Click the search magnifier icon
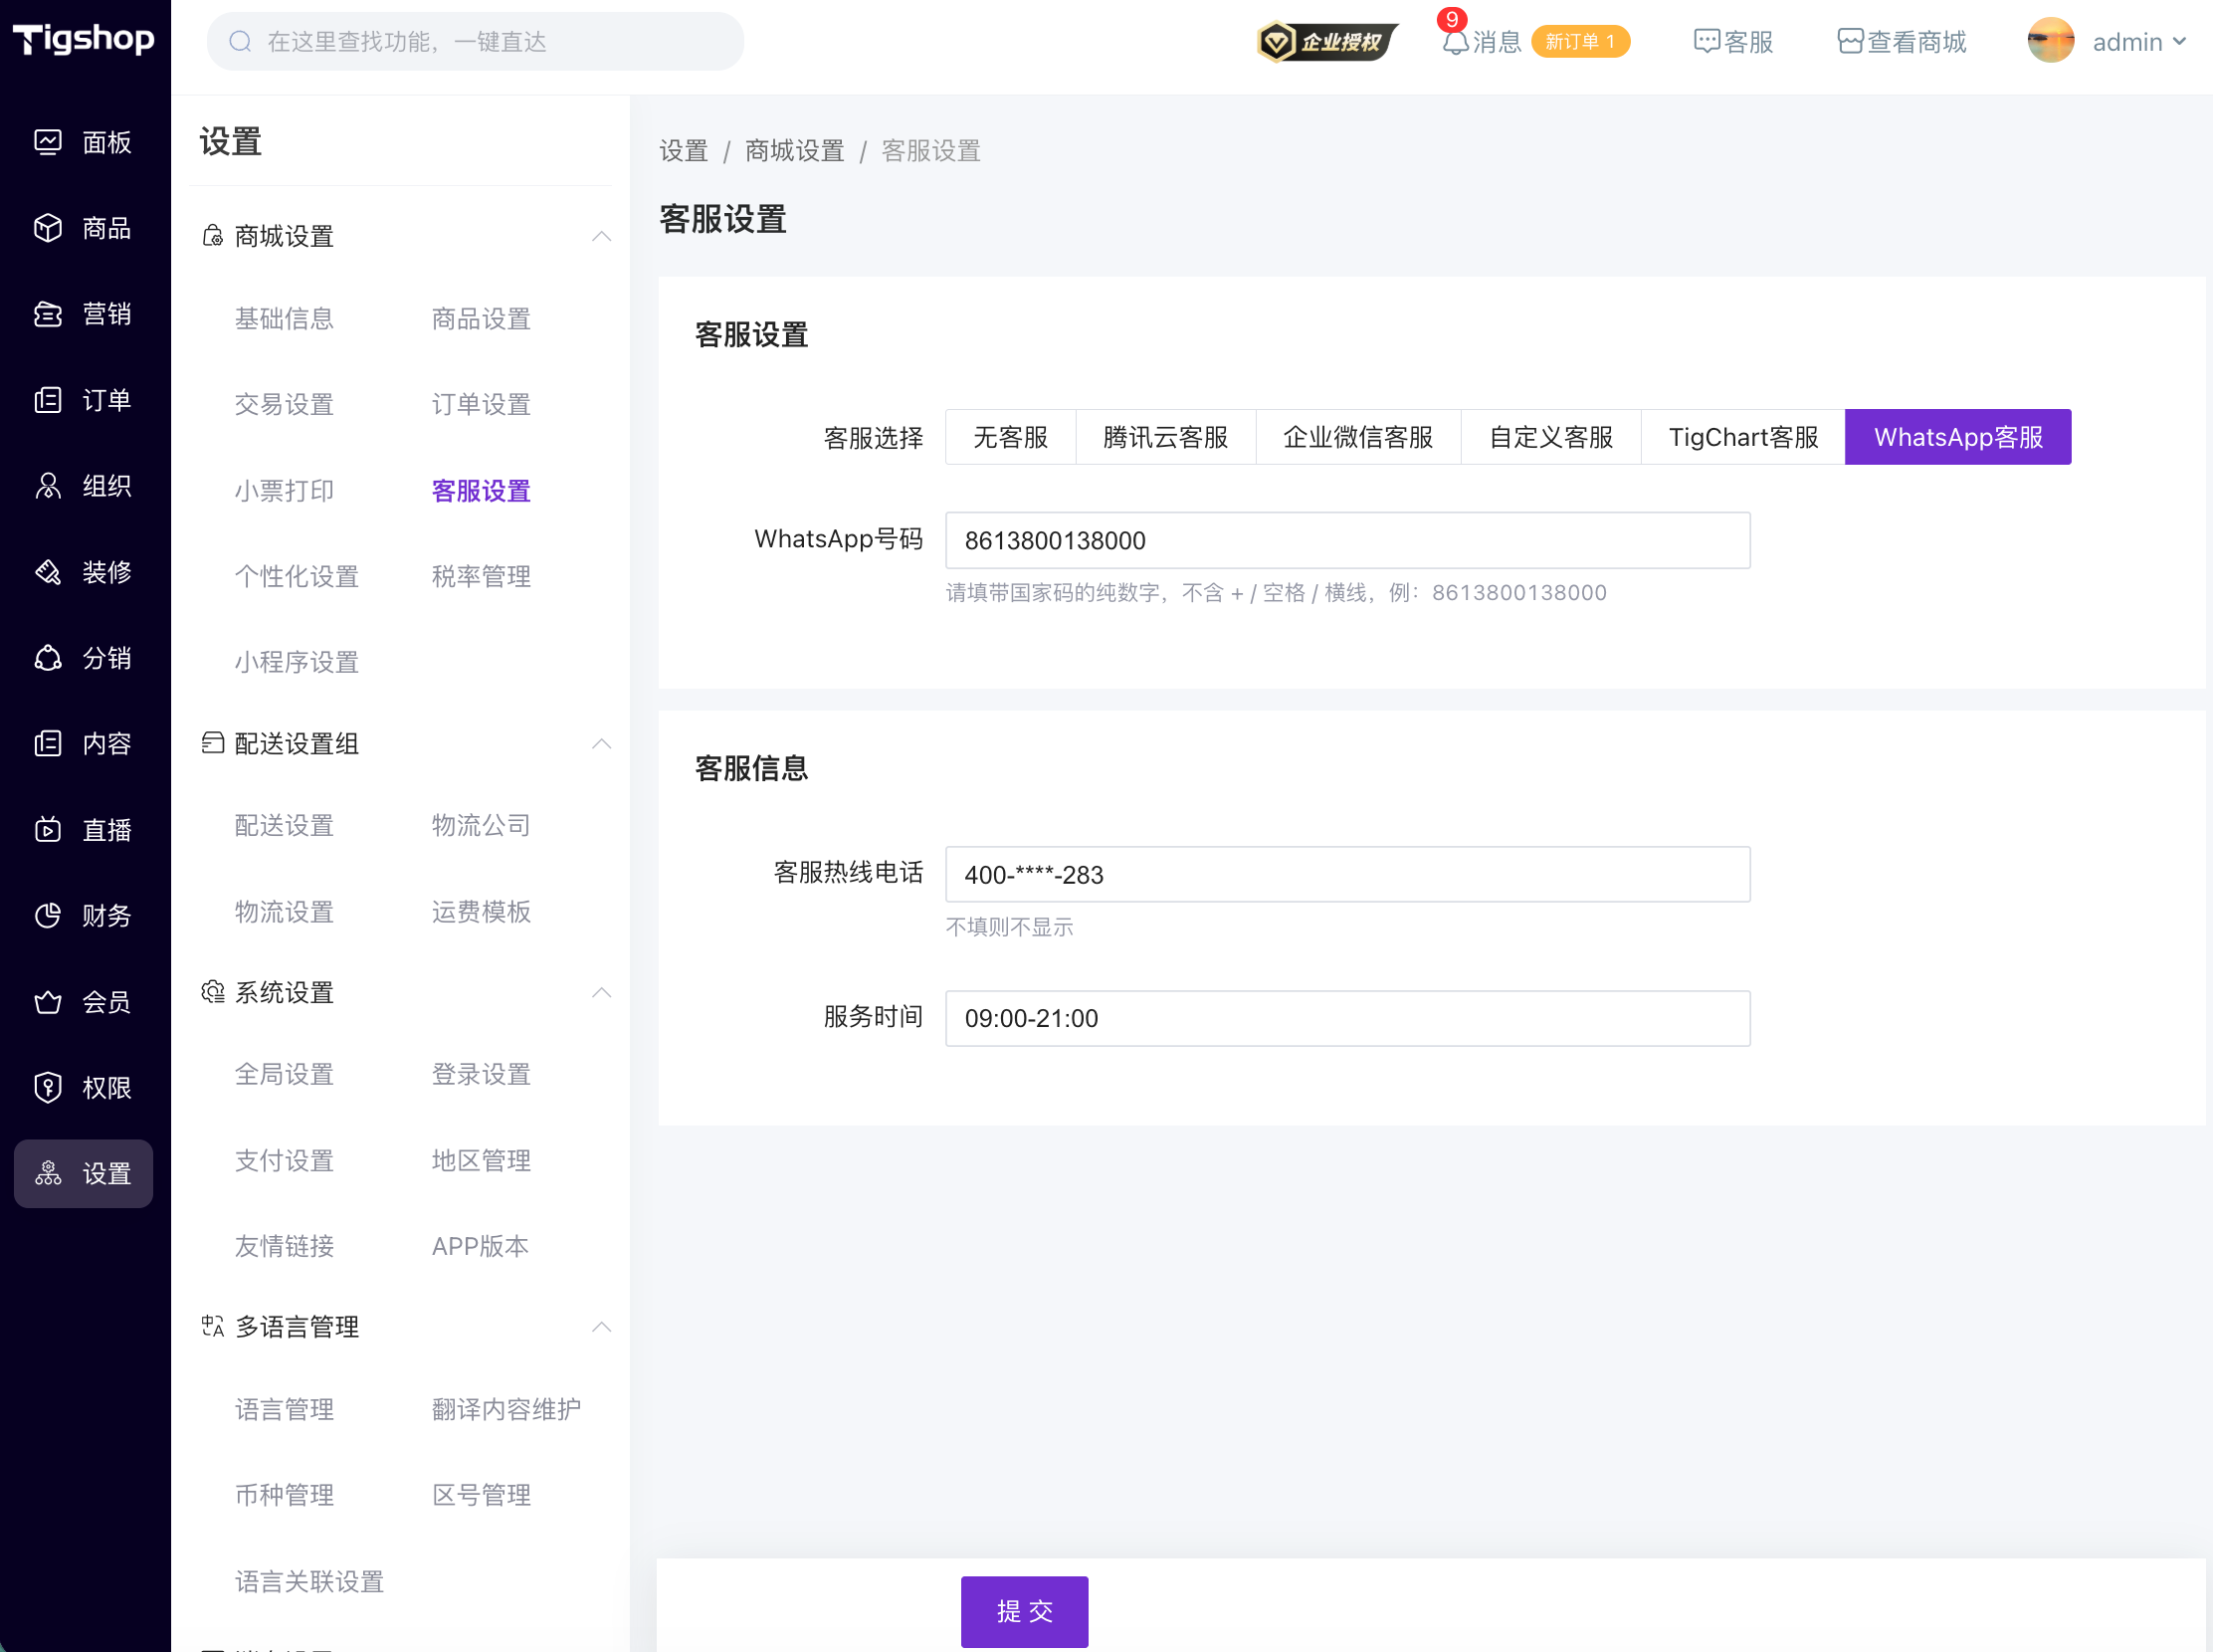Viewport: 2213px width, 1652px height. (x=240, y=42)
